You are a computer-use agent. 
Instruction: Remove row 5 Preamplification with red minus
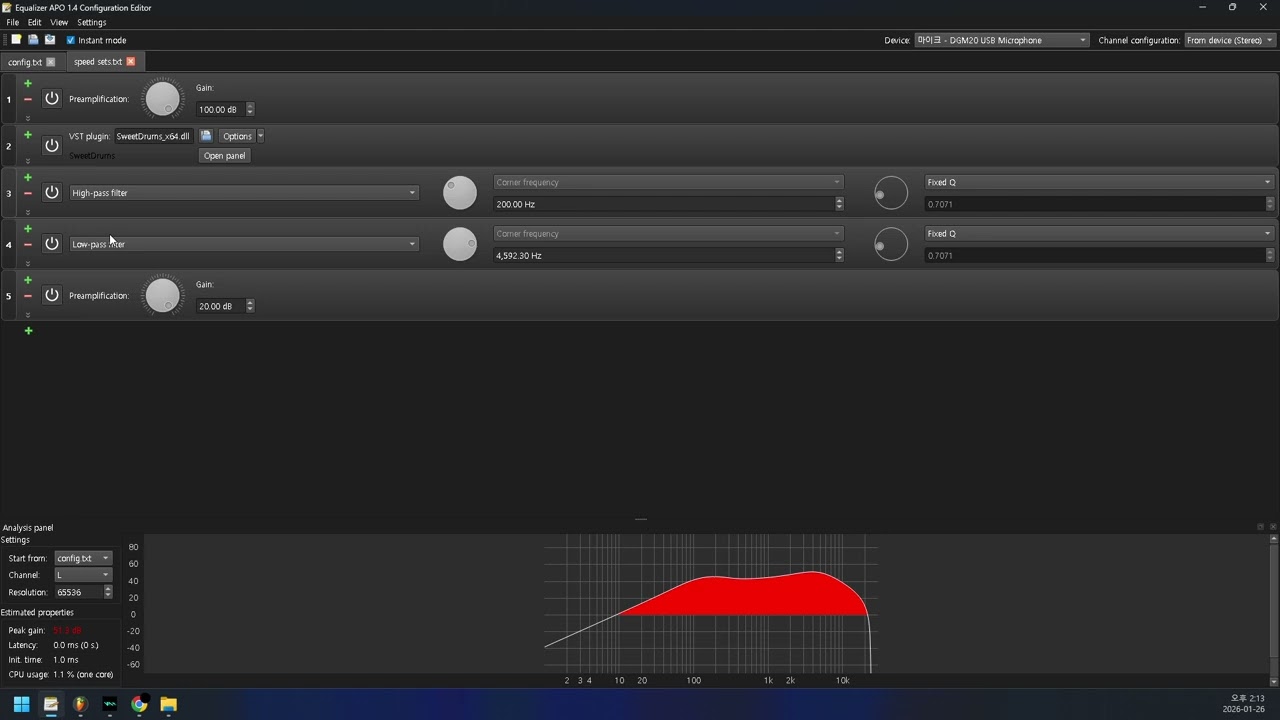coord(28,296)
